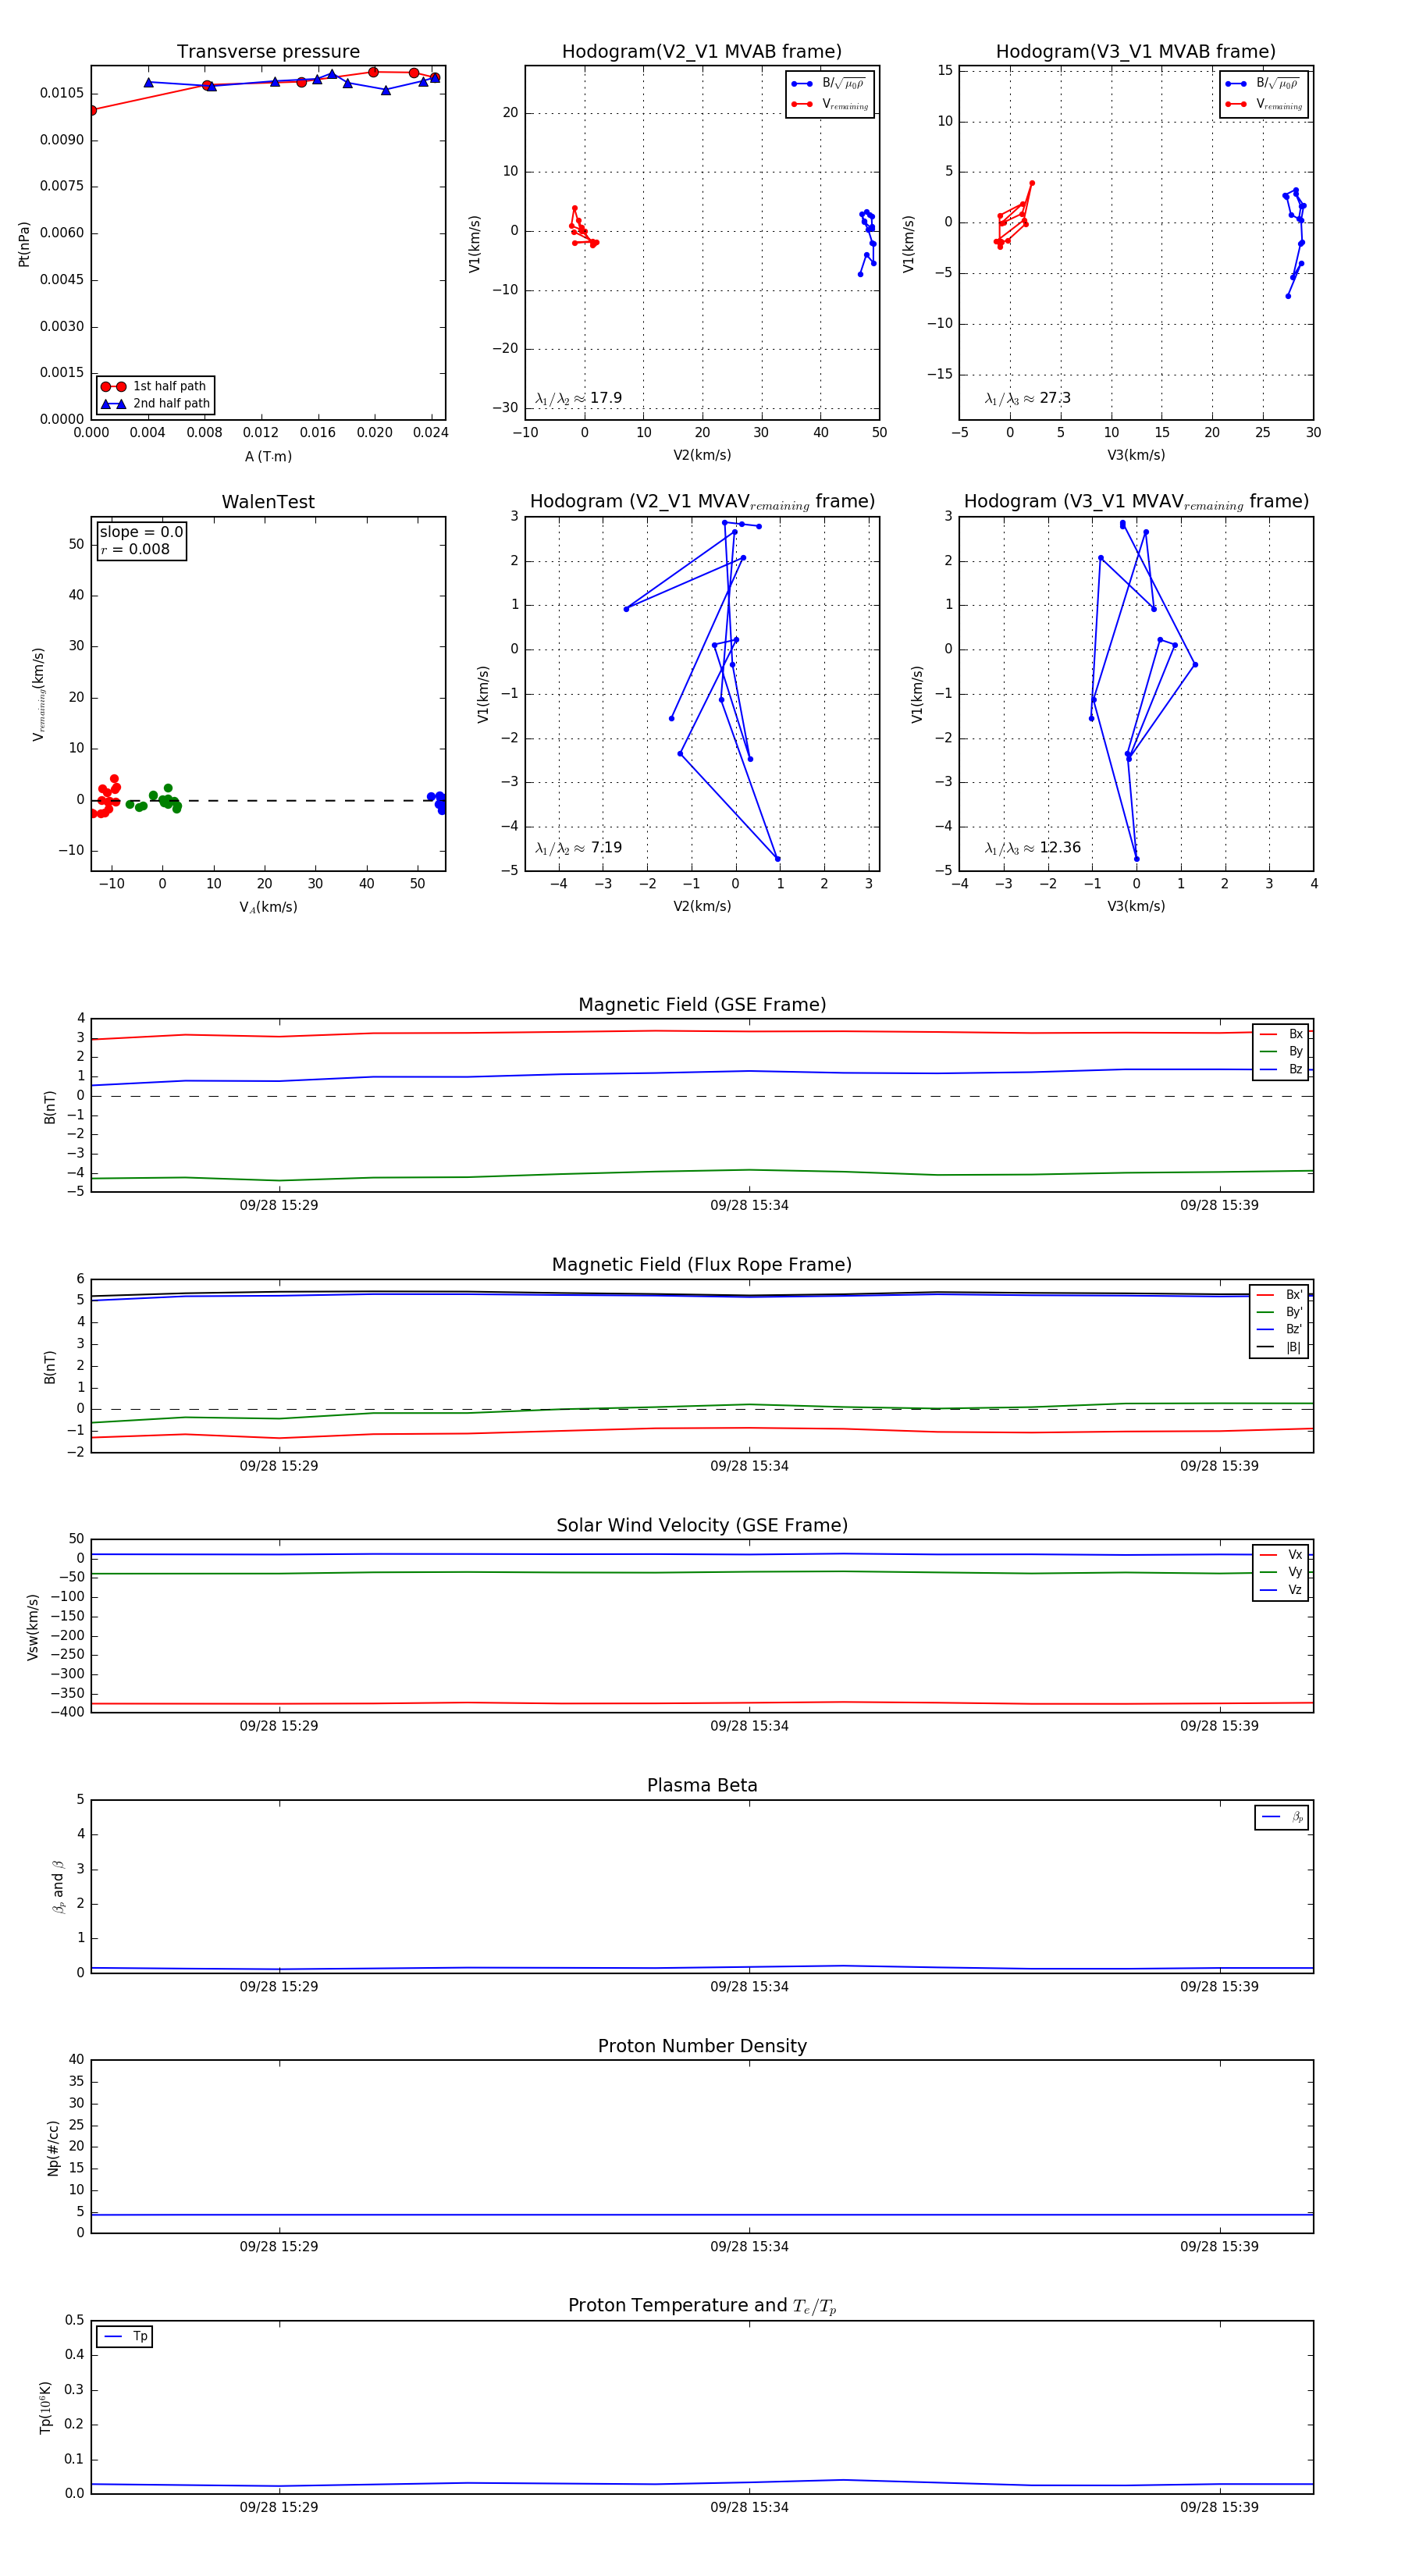1405x2576 pixels.
Task: Click the 'slope = 0.0' annotation in WalenTest
Action: (x=141, y=532)
